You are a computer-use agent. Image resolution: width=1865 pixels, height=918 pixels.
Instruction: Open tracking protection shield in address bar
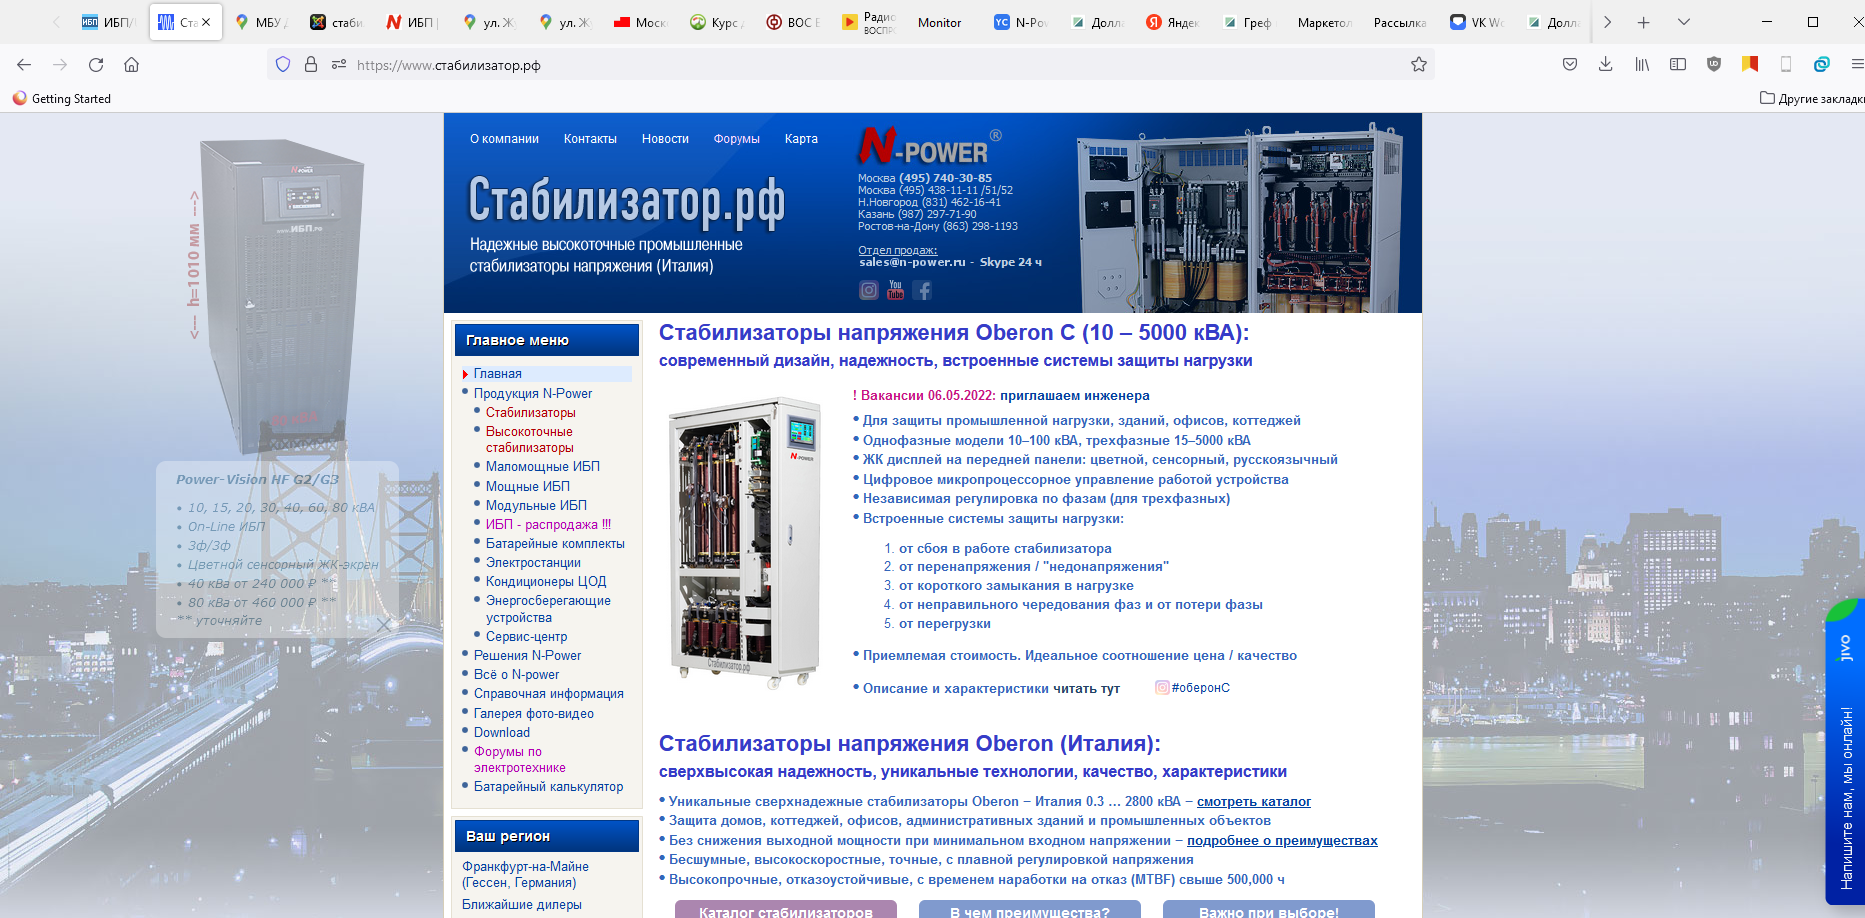283,65
